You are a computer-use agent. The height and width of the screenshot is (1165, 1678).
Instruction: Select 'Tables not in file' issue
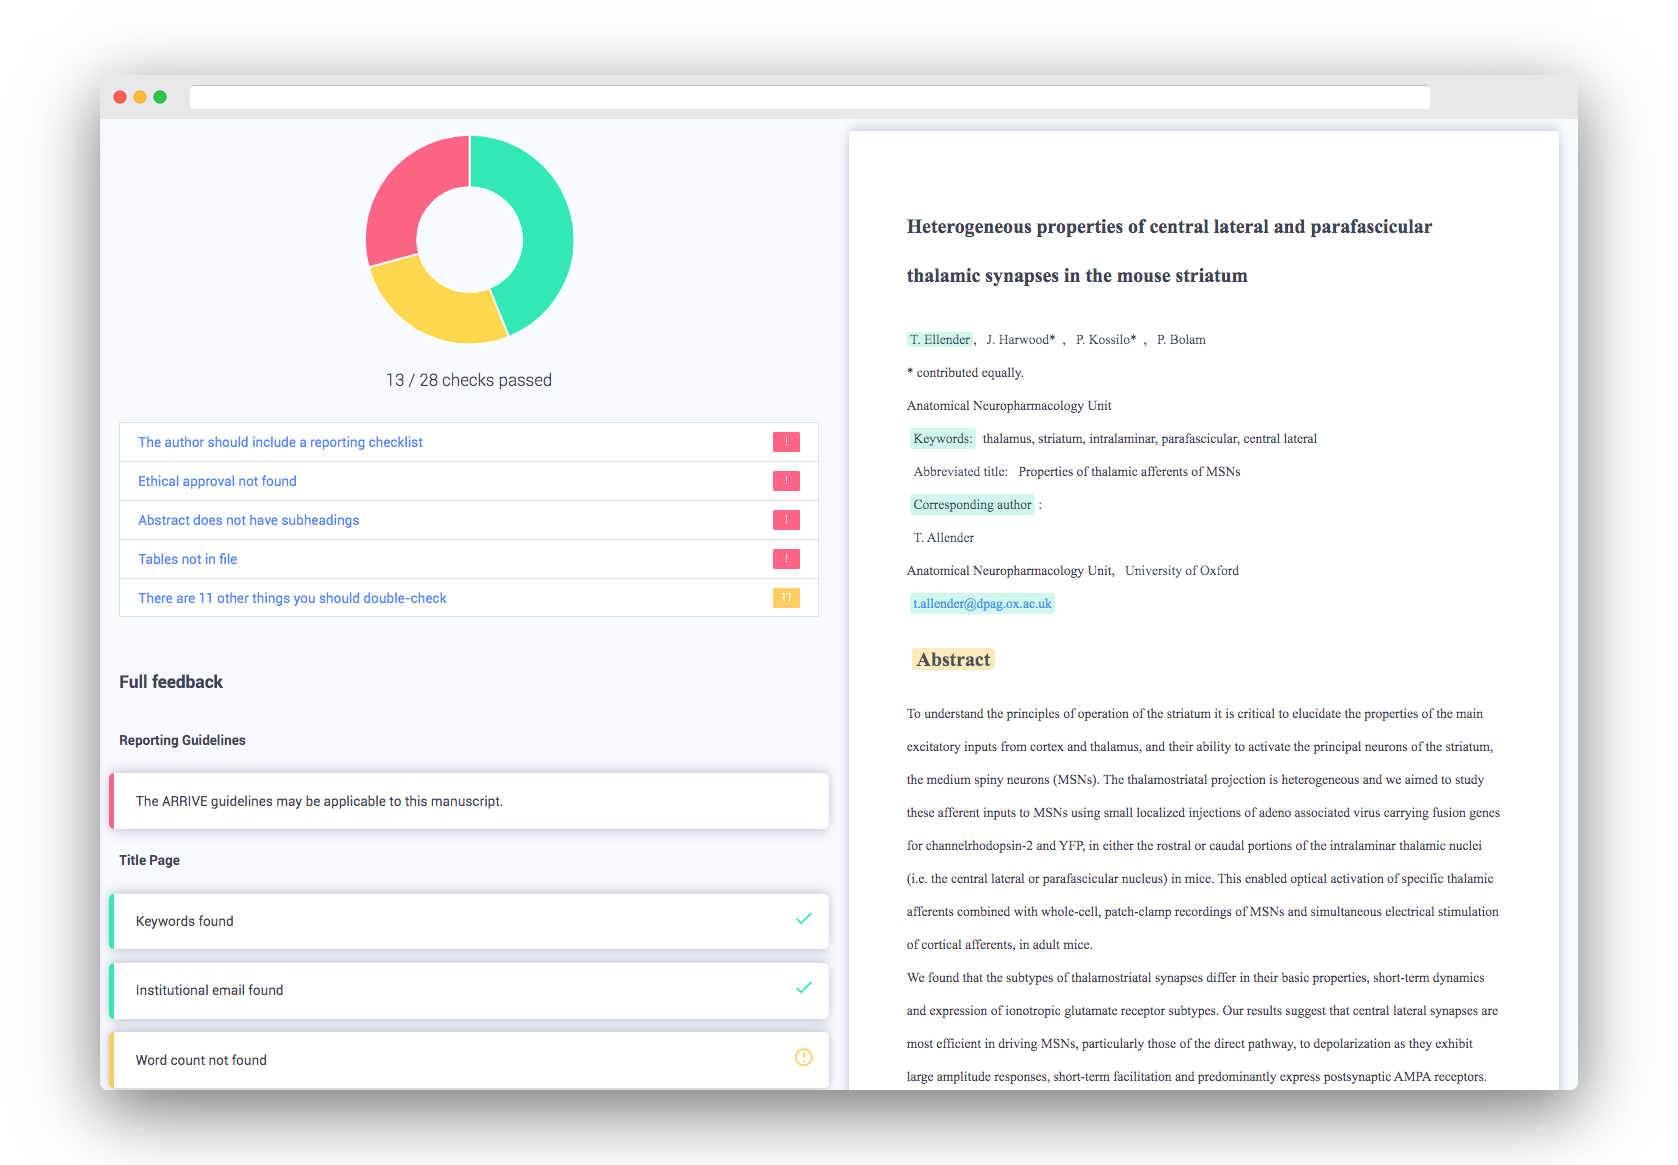pyautogui.click(x=187, y=559)
